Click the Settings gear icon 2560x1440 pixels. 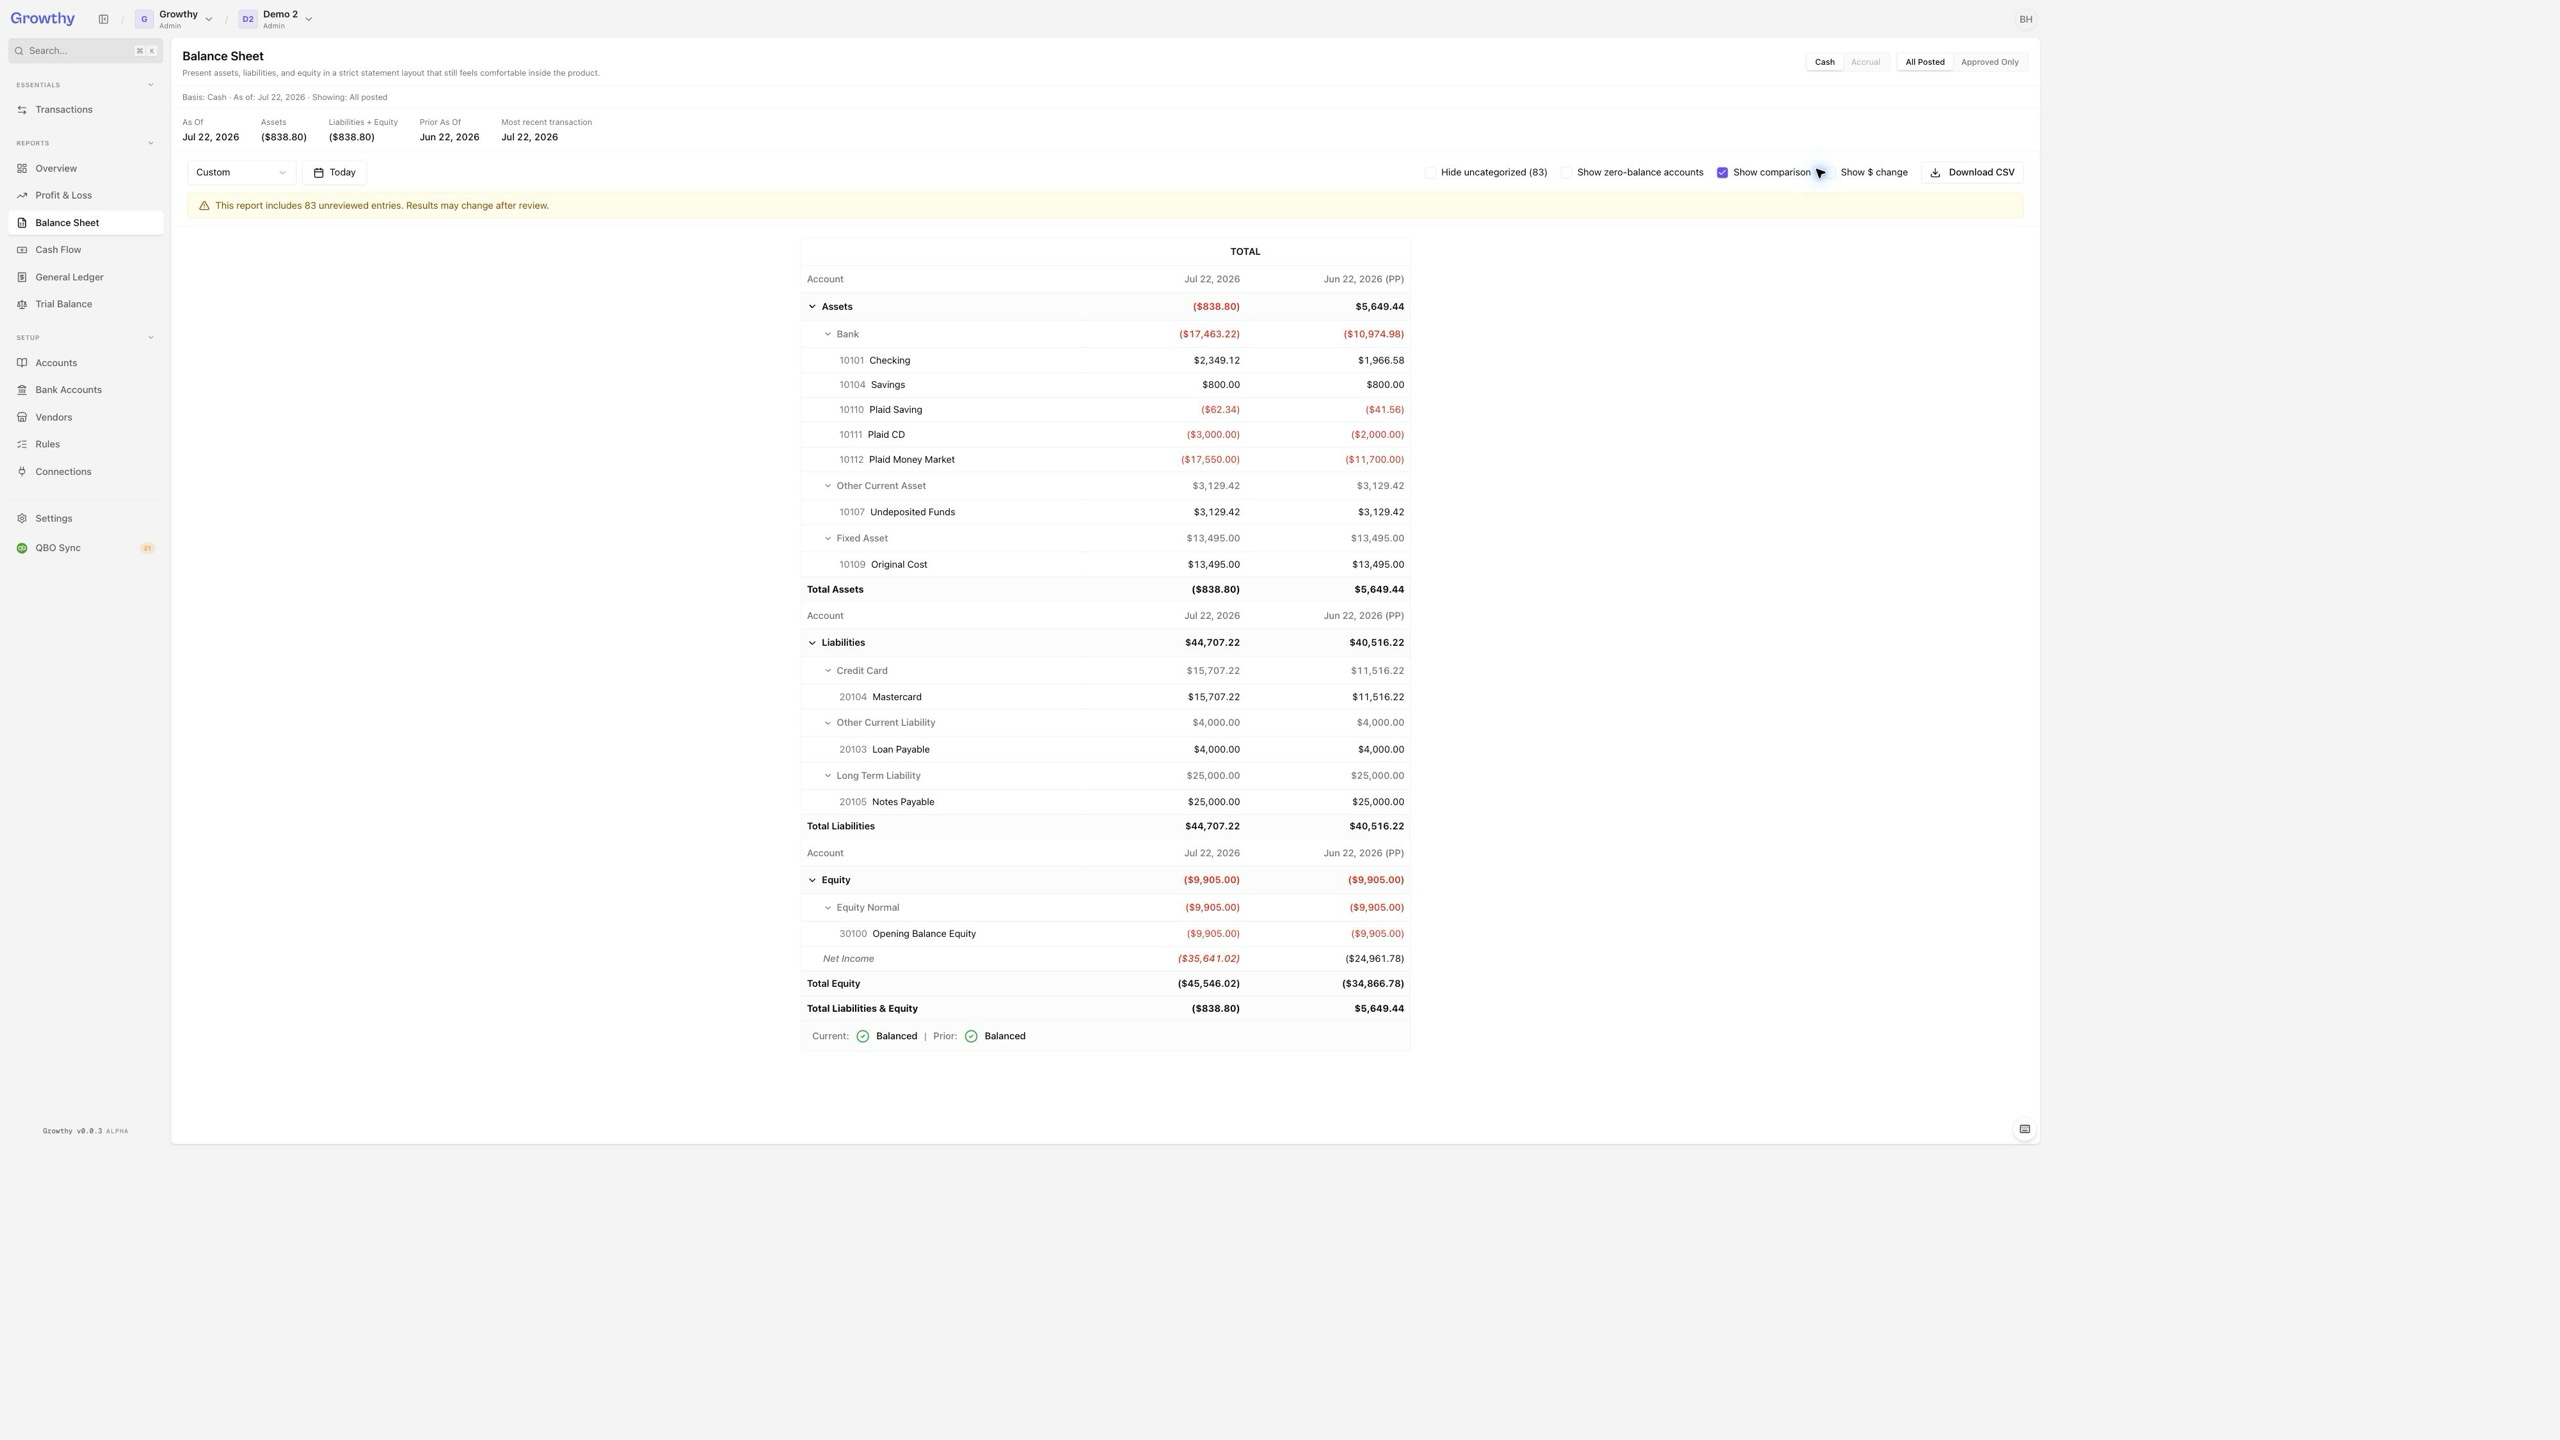click(22, 519)
